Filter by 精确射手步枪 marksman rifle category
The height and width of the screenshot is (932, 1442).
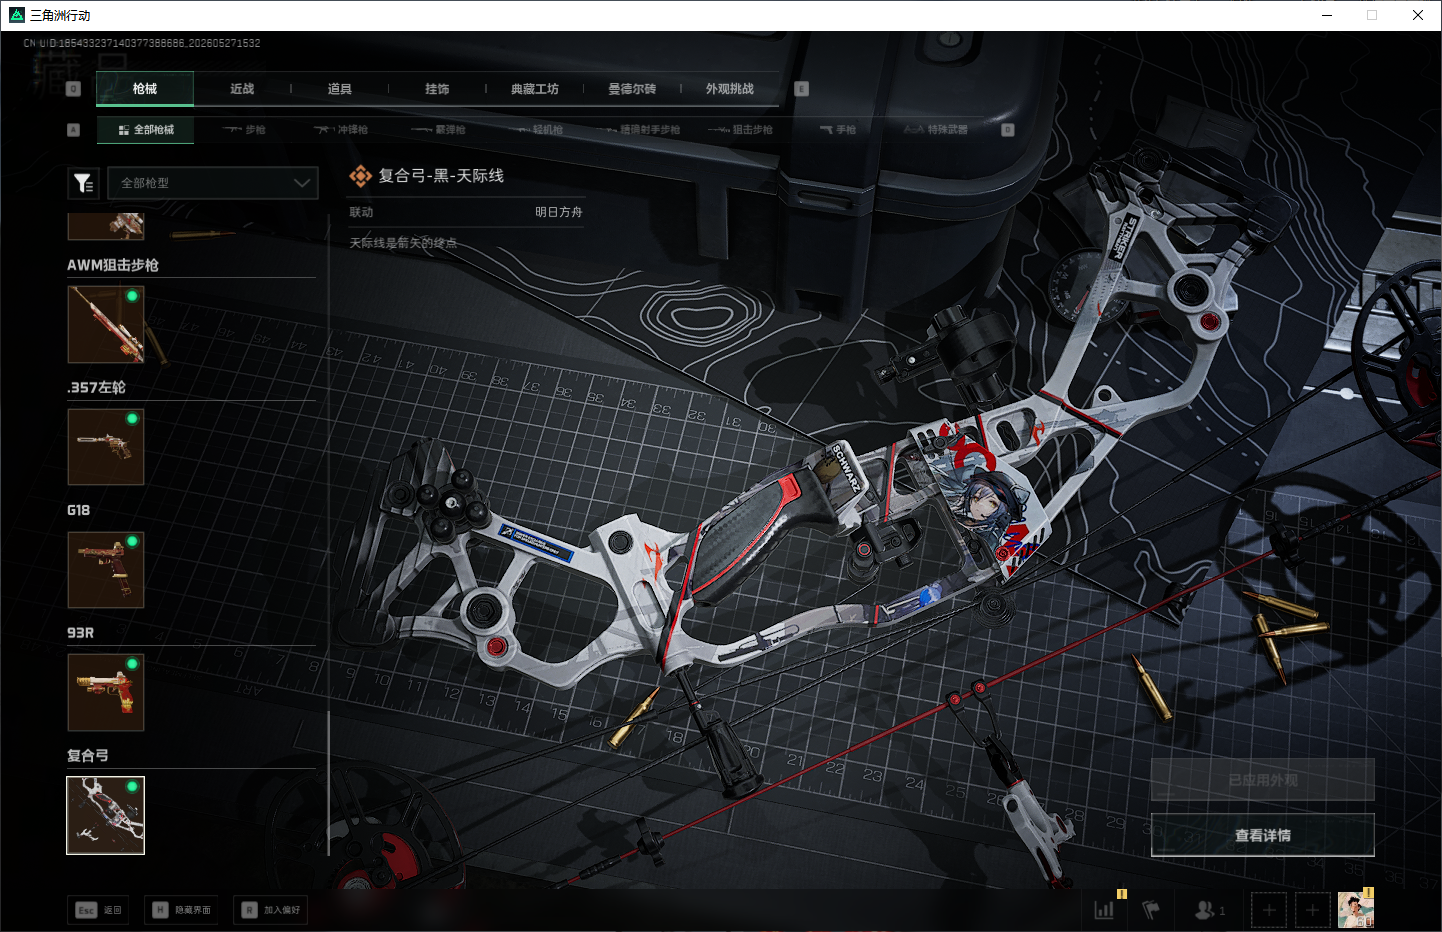coord(641,130)
